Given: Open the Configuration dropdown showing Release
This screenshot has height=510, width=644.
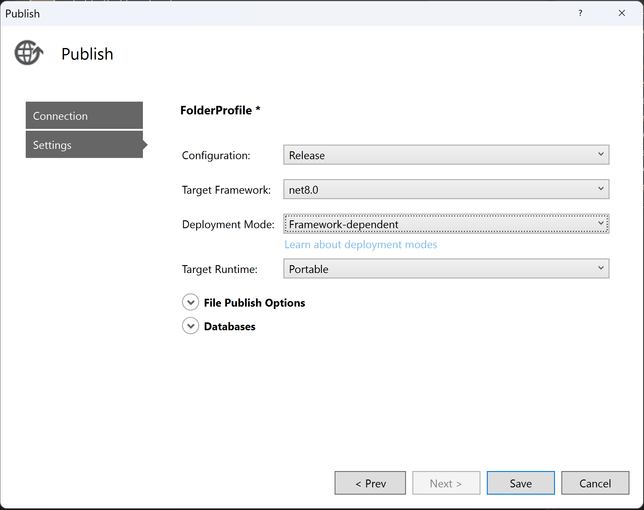Looking at the screenshot, I should pyautogui.click(x=446, y=155).
